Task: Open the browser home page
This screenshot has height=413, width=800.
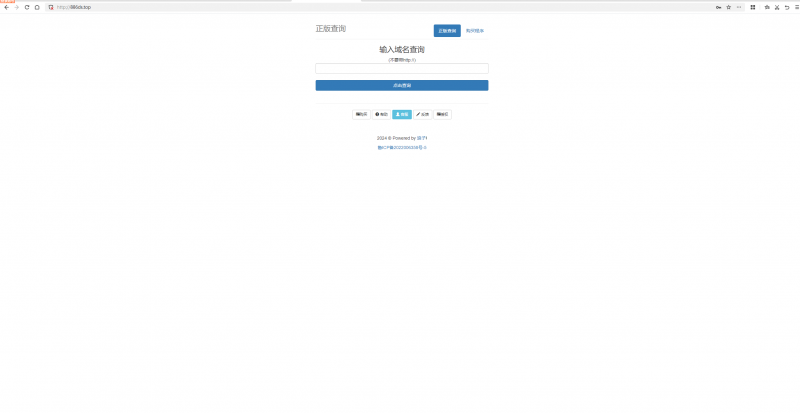Action: point(37,7)
